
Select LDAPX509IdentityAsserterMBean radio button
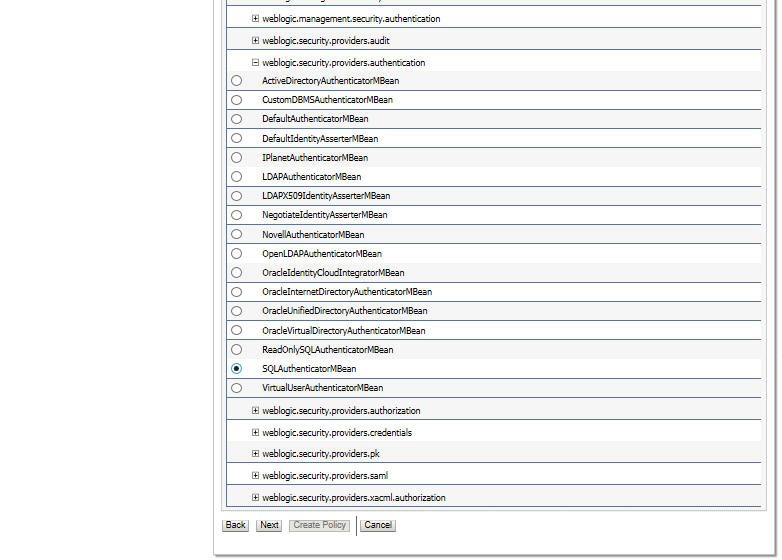click(236, 196)
